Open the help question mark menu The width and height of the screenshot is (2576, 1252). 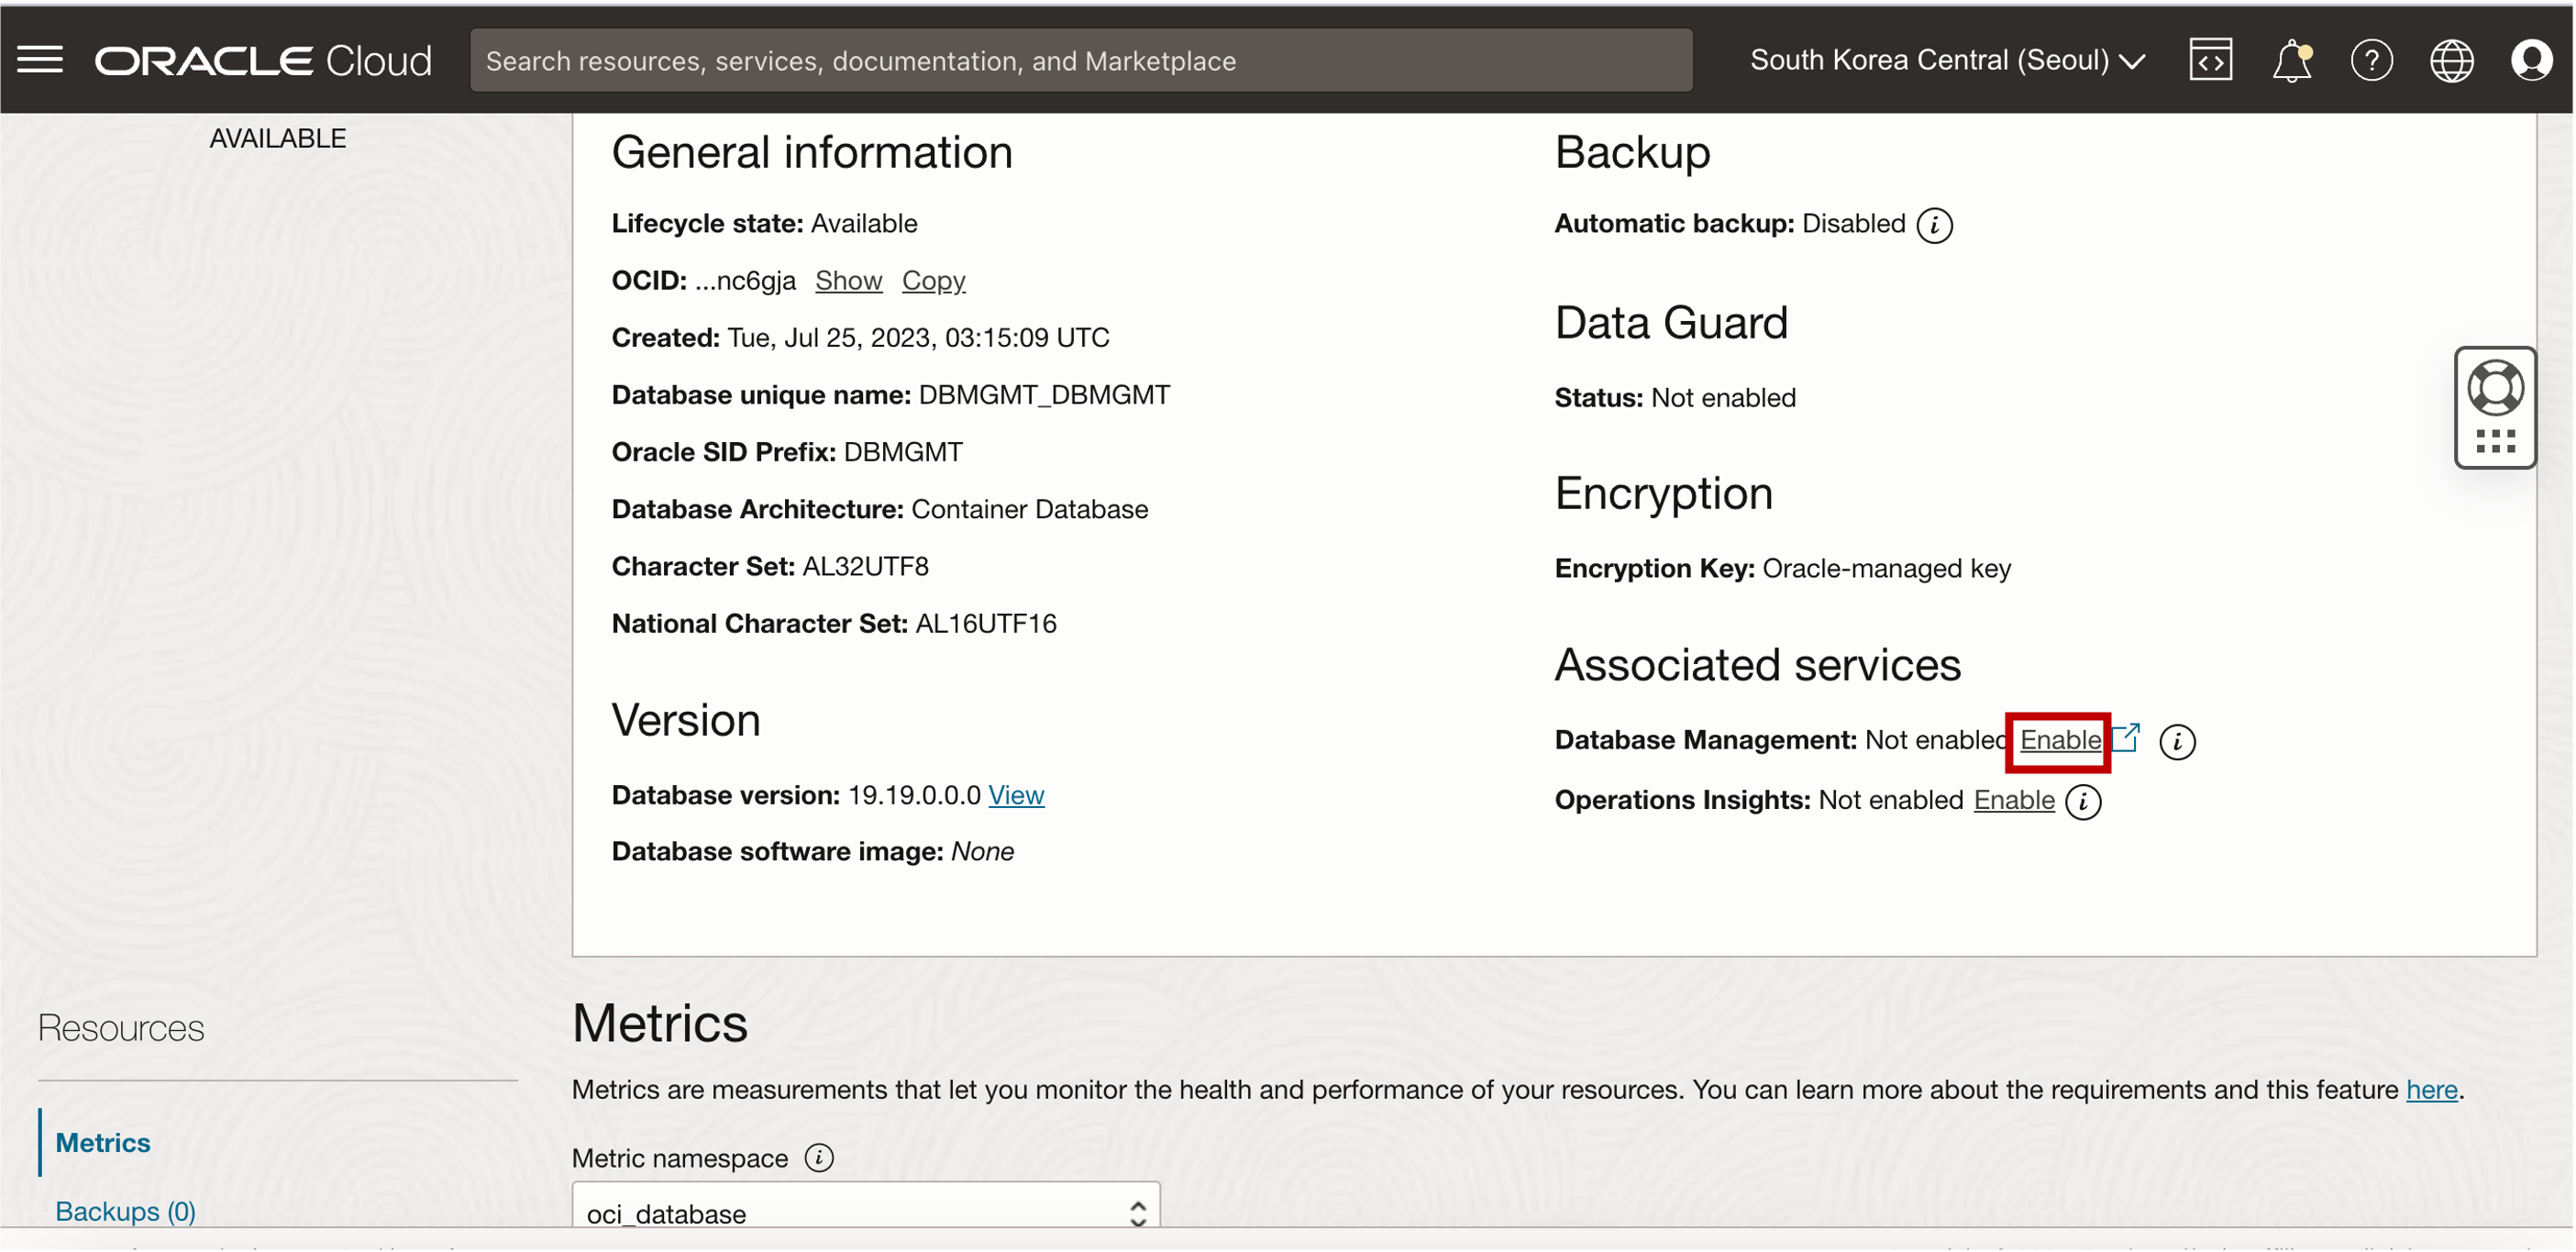pos(2371,60)
